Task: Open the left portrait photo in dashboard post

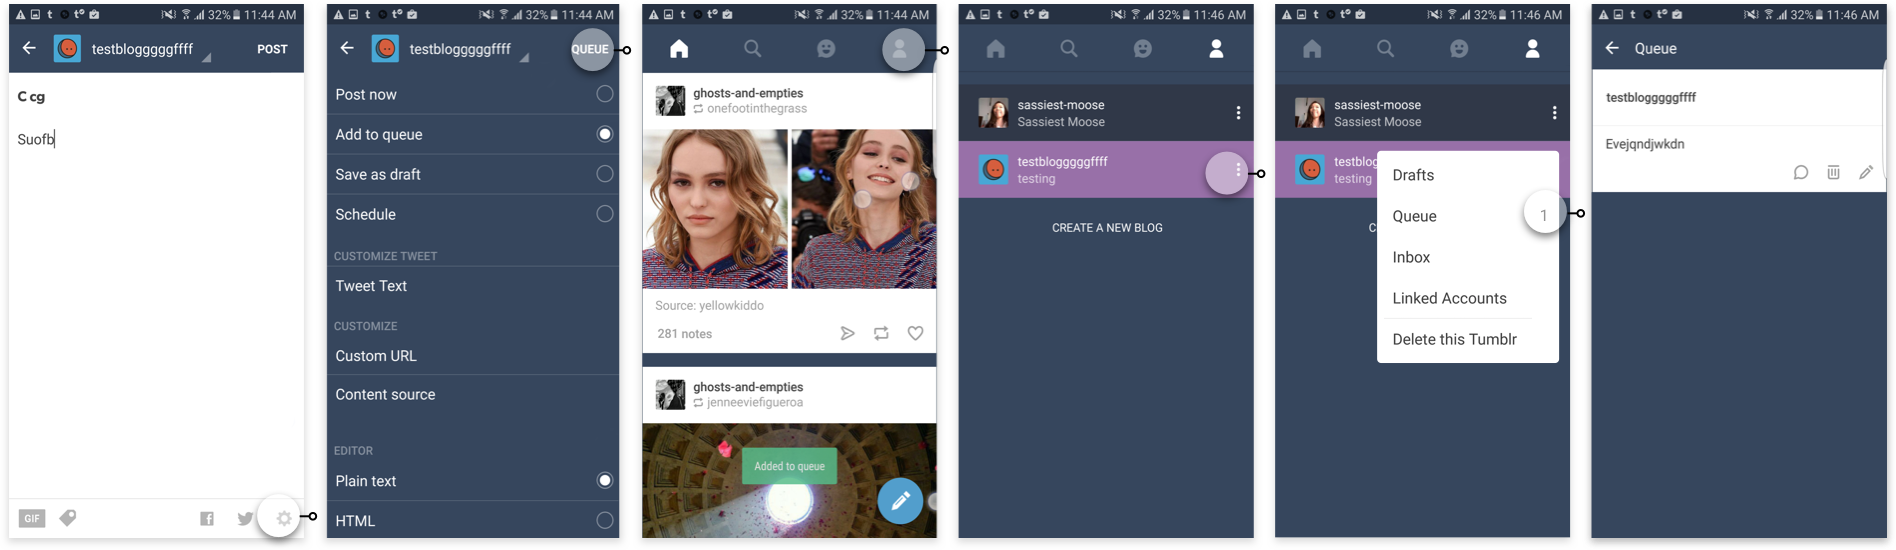Action: (715, 209)
